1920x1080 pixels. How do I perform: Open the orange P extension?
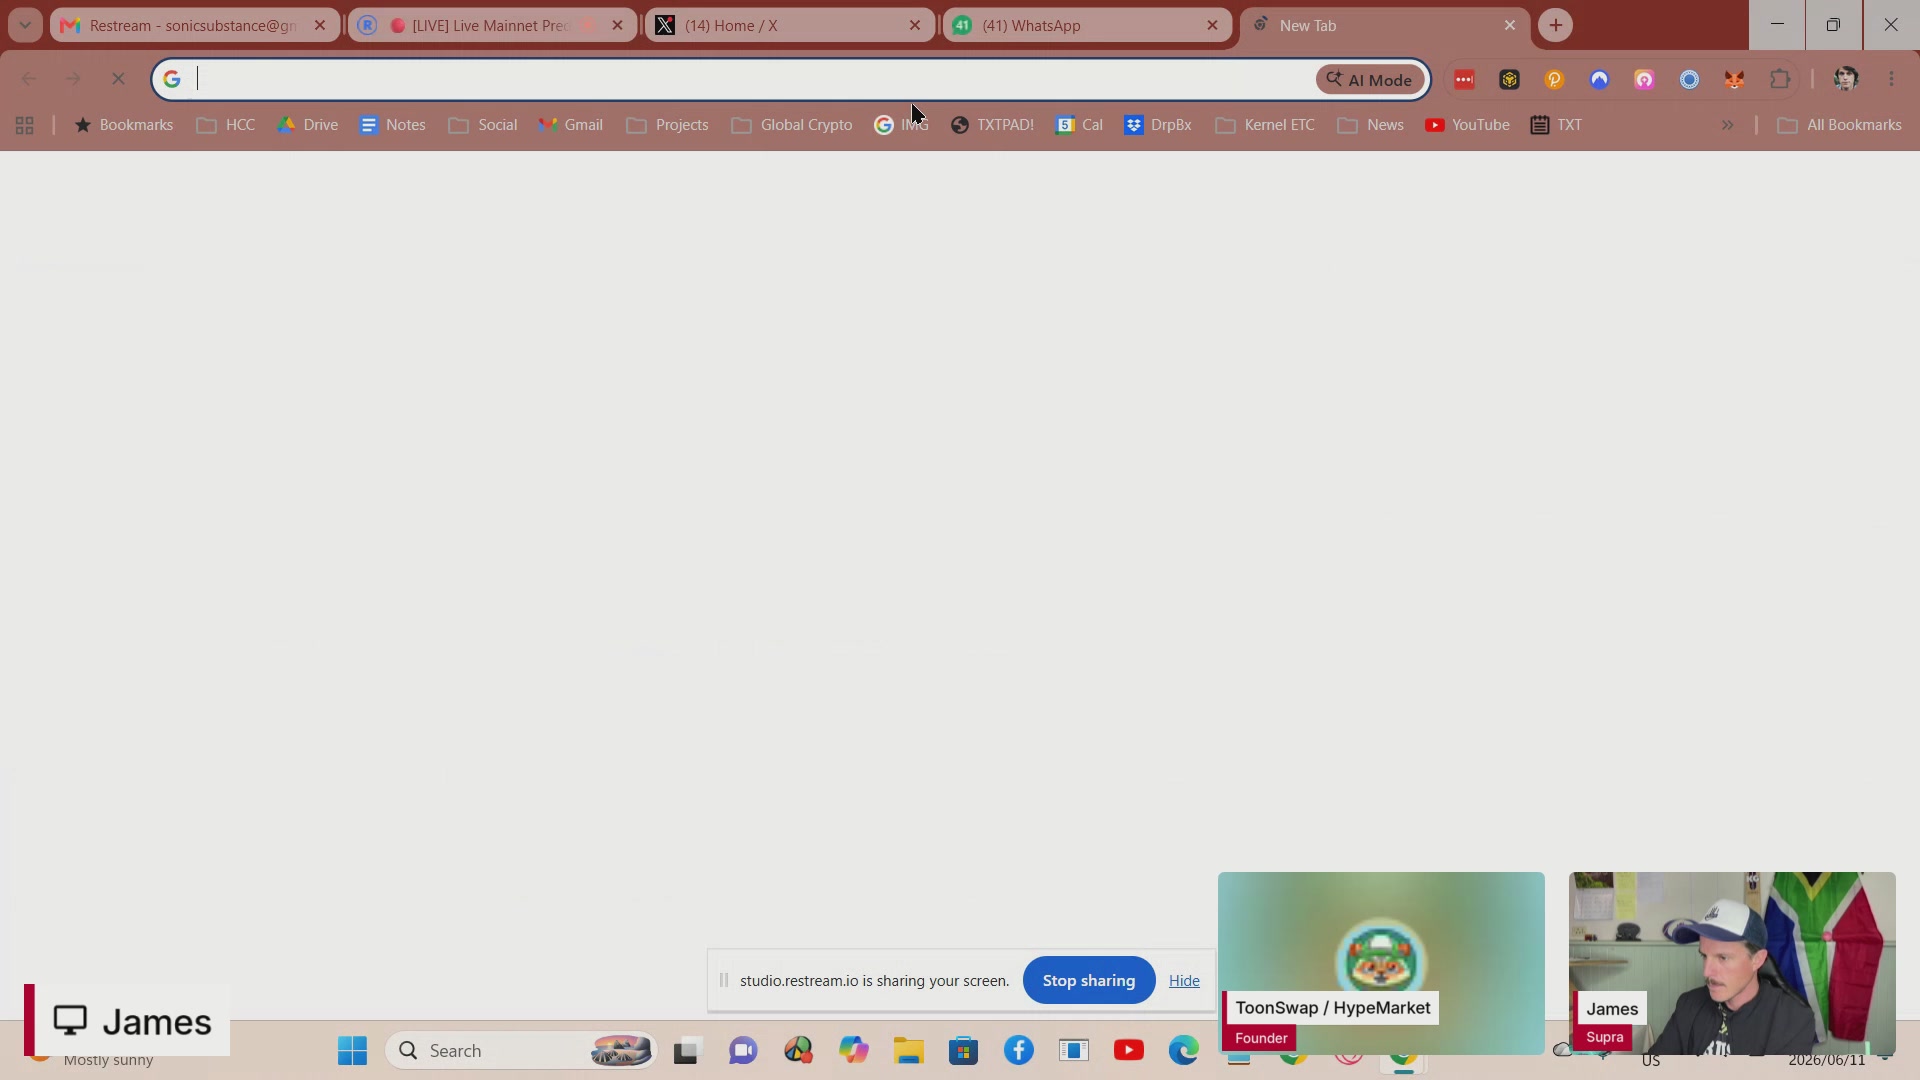point(1555,80)
